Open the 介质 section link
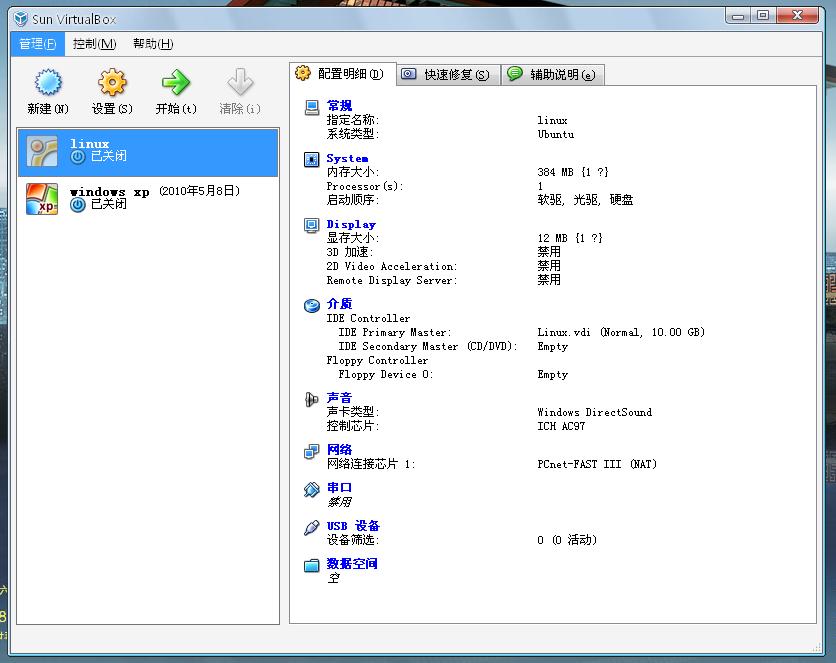The height and width of the screenshot is (663, 836). (339, 304)
